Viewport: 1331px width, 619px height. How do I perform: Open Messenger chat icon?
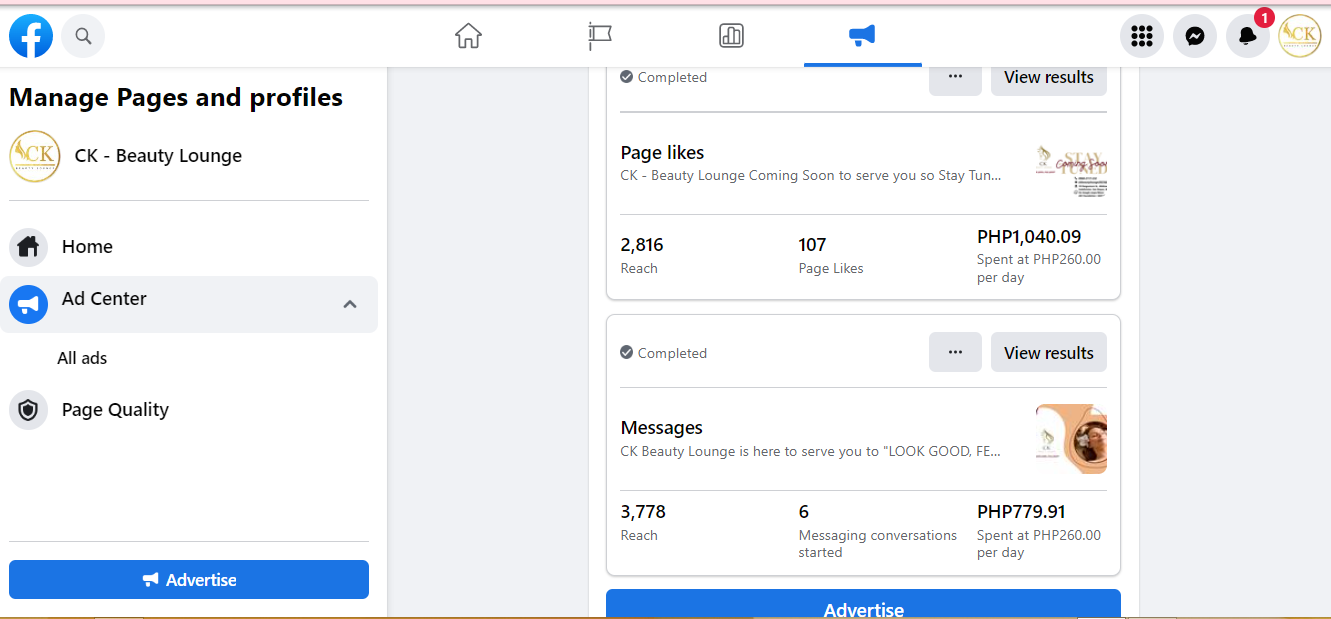click(1194, 37)
